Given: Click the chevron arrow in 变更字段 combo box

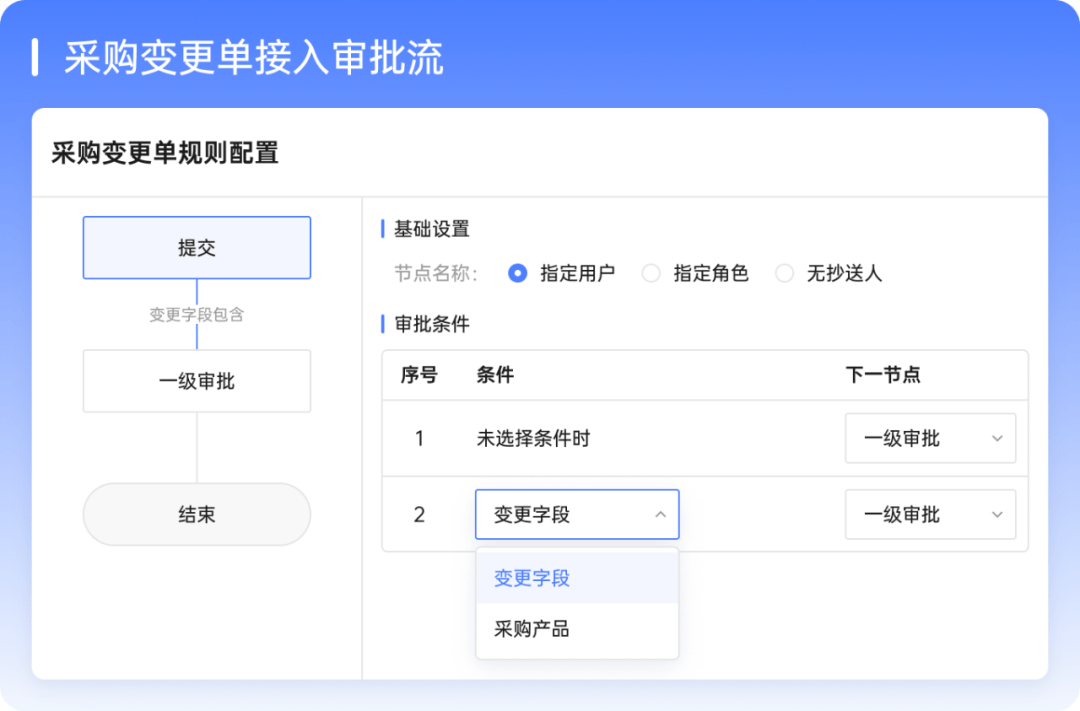Looking at the screenshot, I should (x=660, y=515).
